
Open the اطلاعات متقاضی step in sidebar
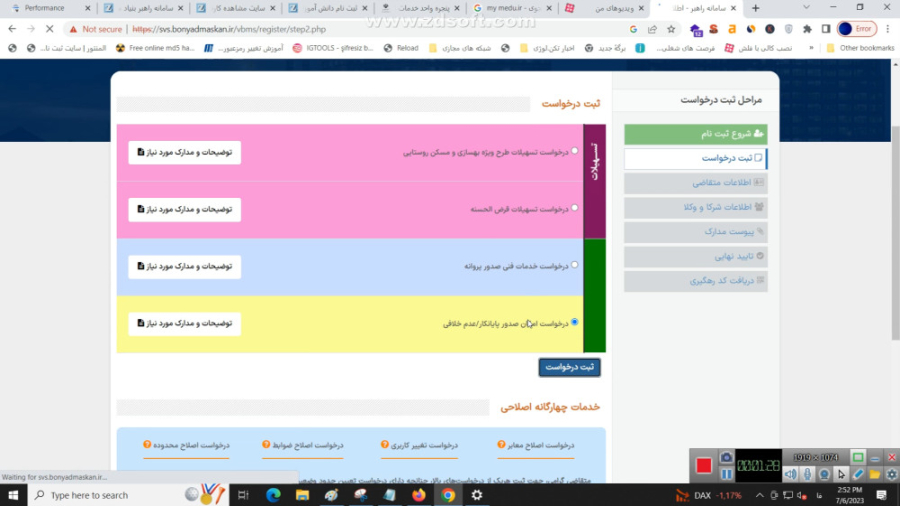click(696, 182)
